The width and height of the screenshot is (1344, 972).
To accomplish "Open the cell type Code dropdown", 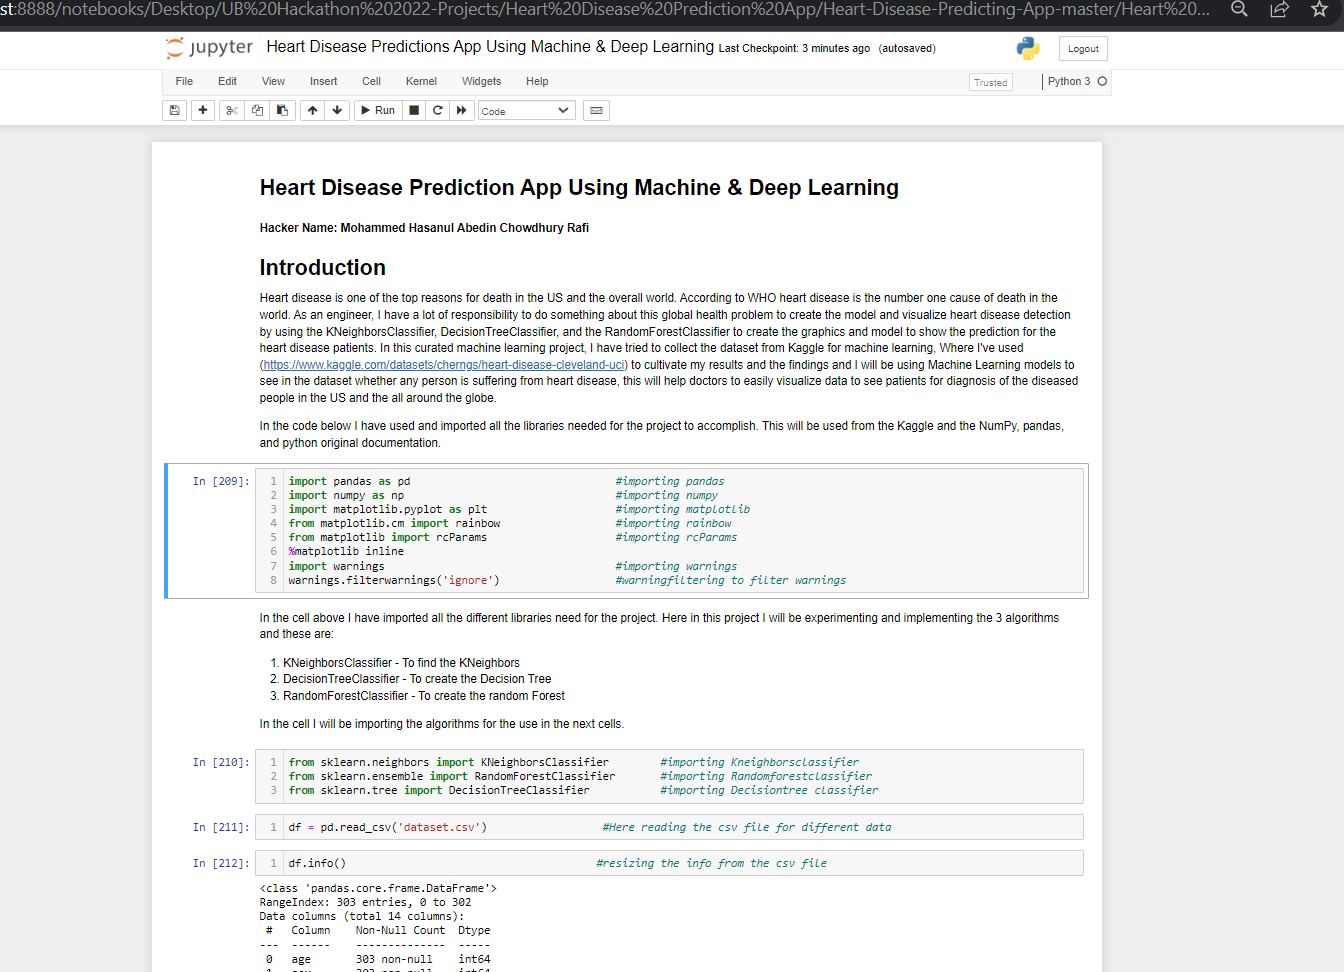I will coord(526,111).
